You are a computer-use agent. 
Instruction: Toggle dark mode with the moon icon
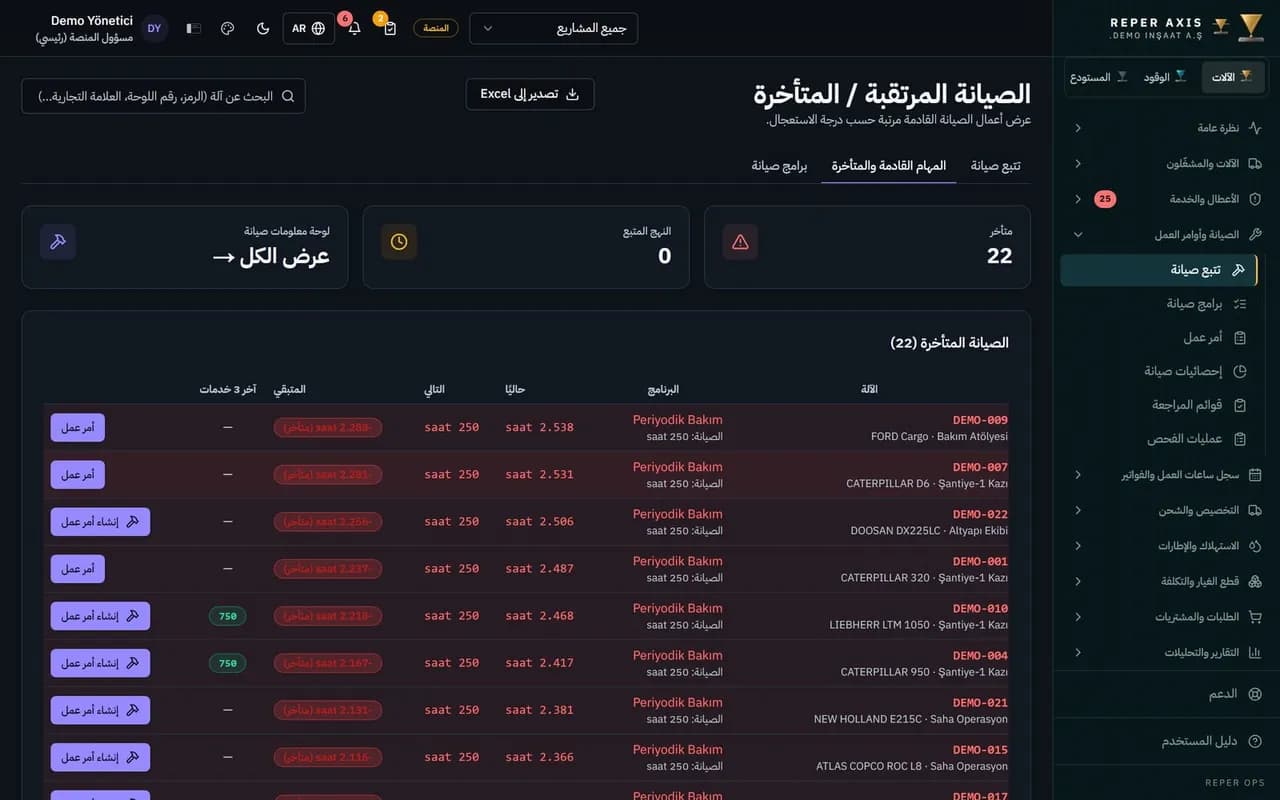[263, 28]
